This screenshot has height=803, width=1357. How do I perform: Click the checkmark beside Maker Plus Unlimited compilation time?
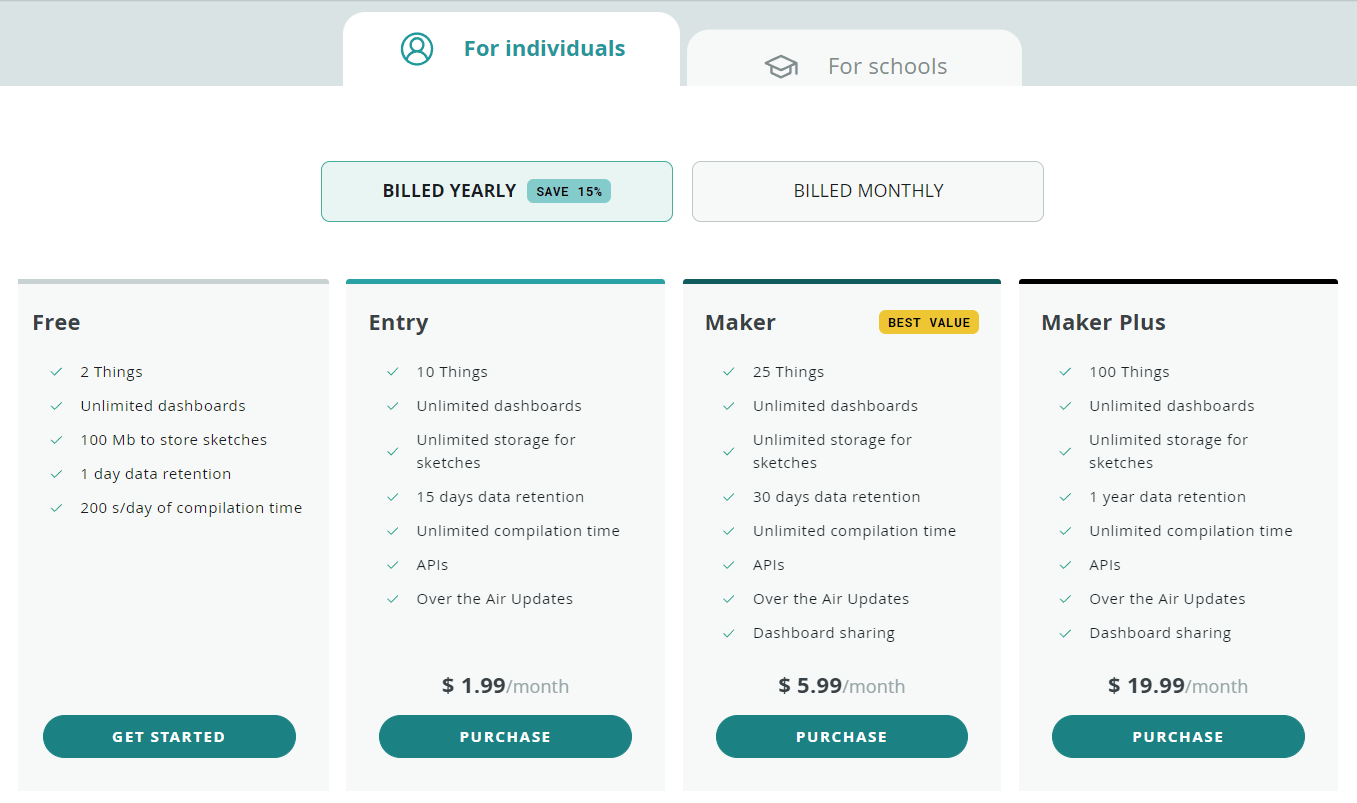1066,531
